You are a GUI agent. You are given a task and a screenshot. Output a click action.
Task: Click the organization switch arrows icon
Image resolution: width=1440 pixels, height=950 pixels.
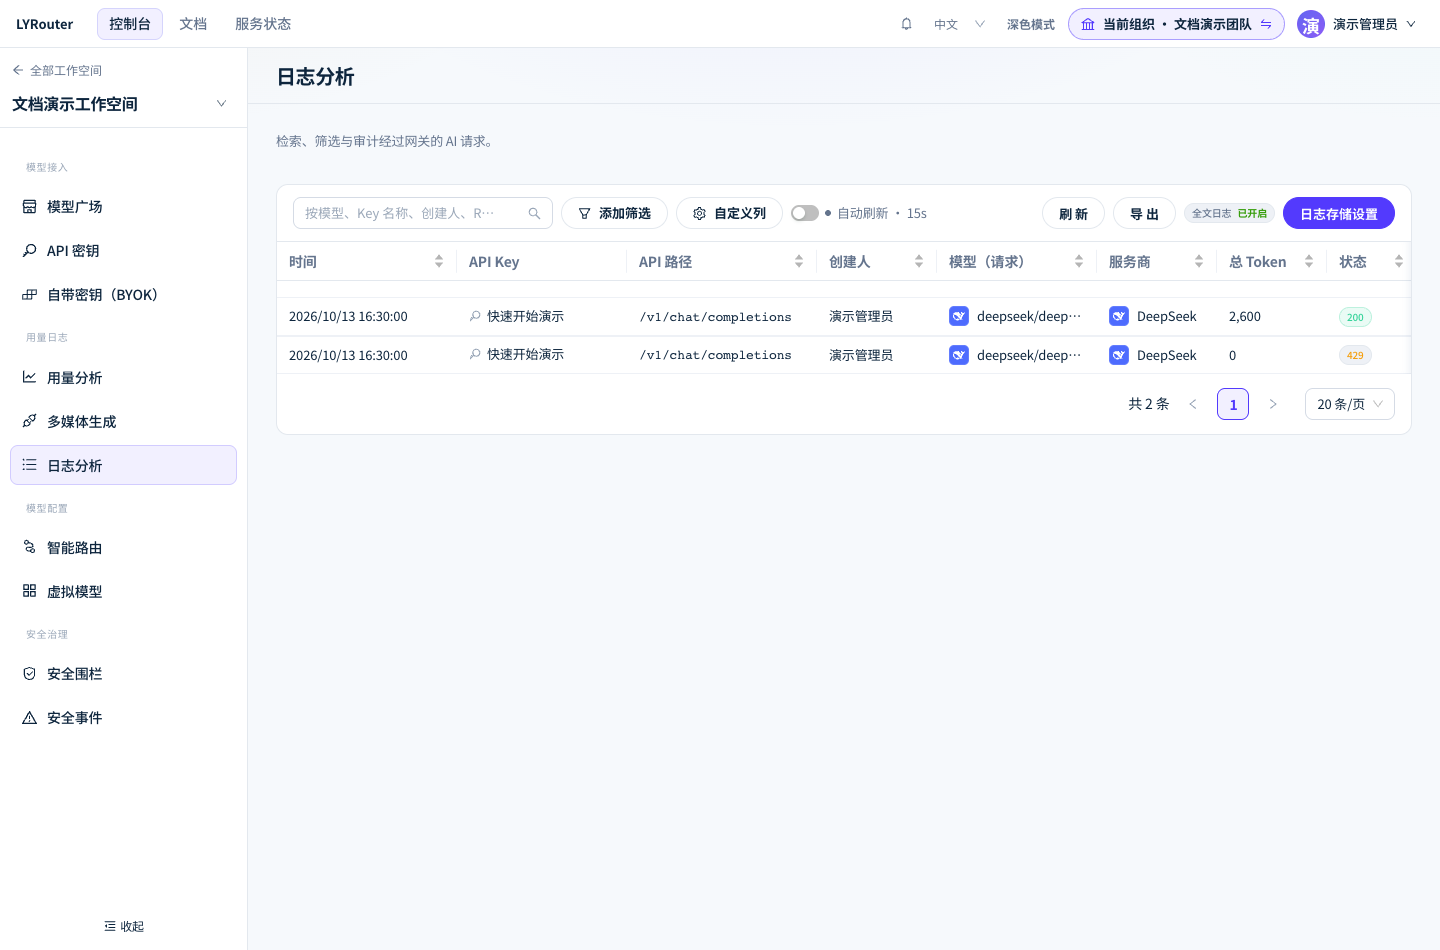1266,24
